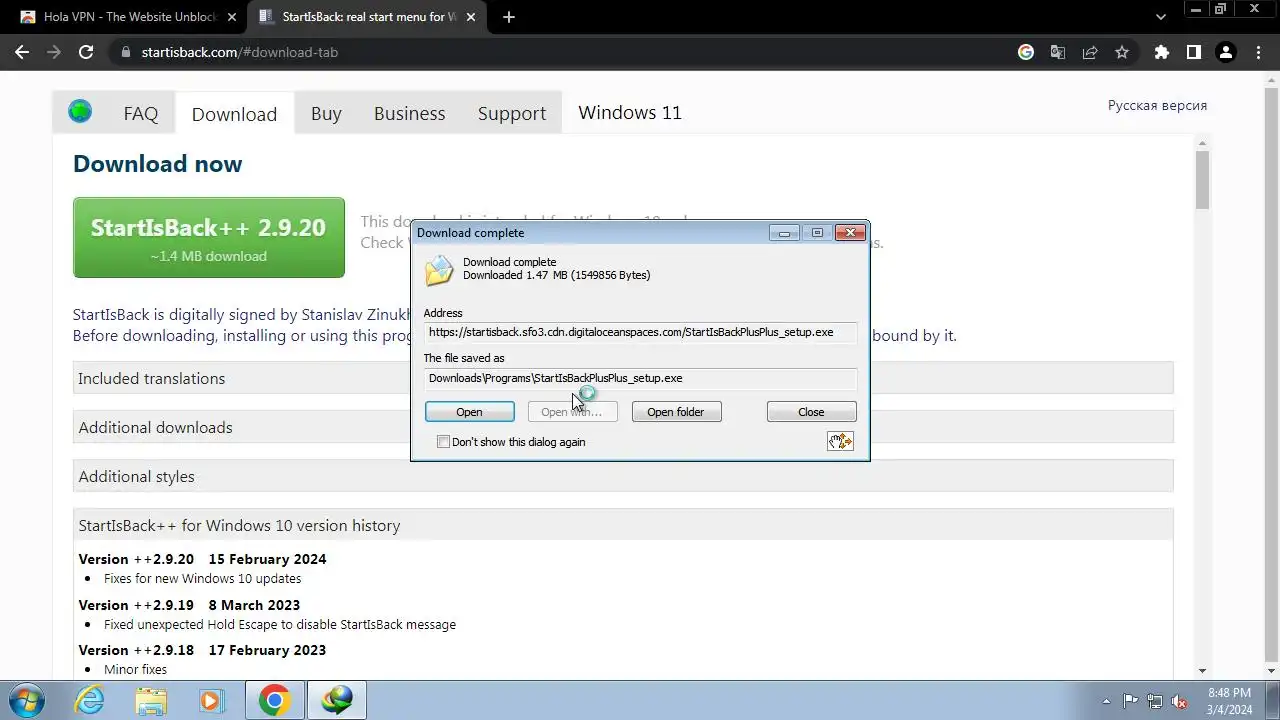Click the drag-and-drop hand icon in dialog
The height and width of the screenshot is (720, 1280).
[840, 441]
